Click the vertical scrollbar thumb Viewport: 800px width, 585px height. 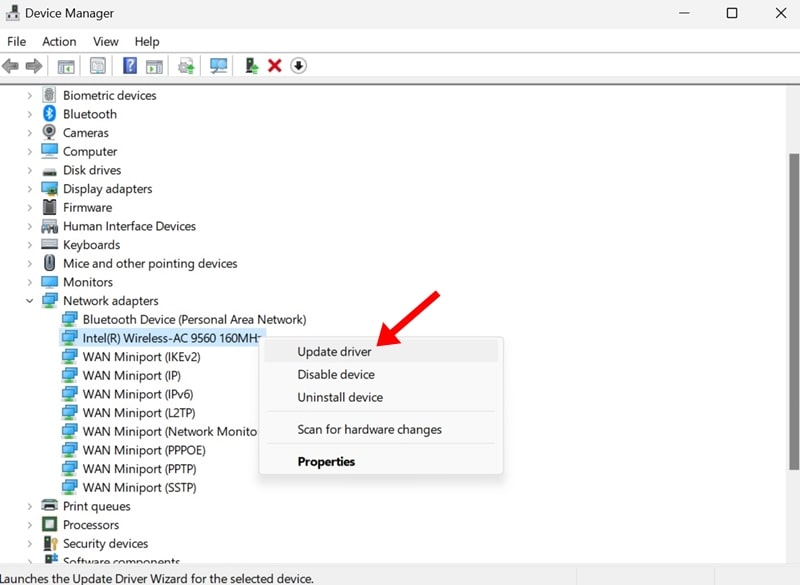794,311
